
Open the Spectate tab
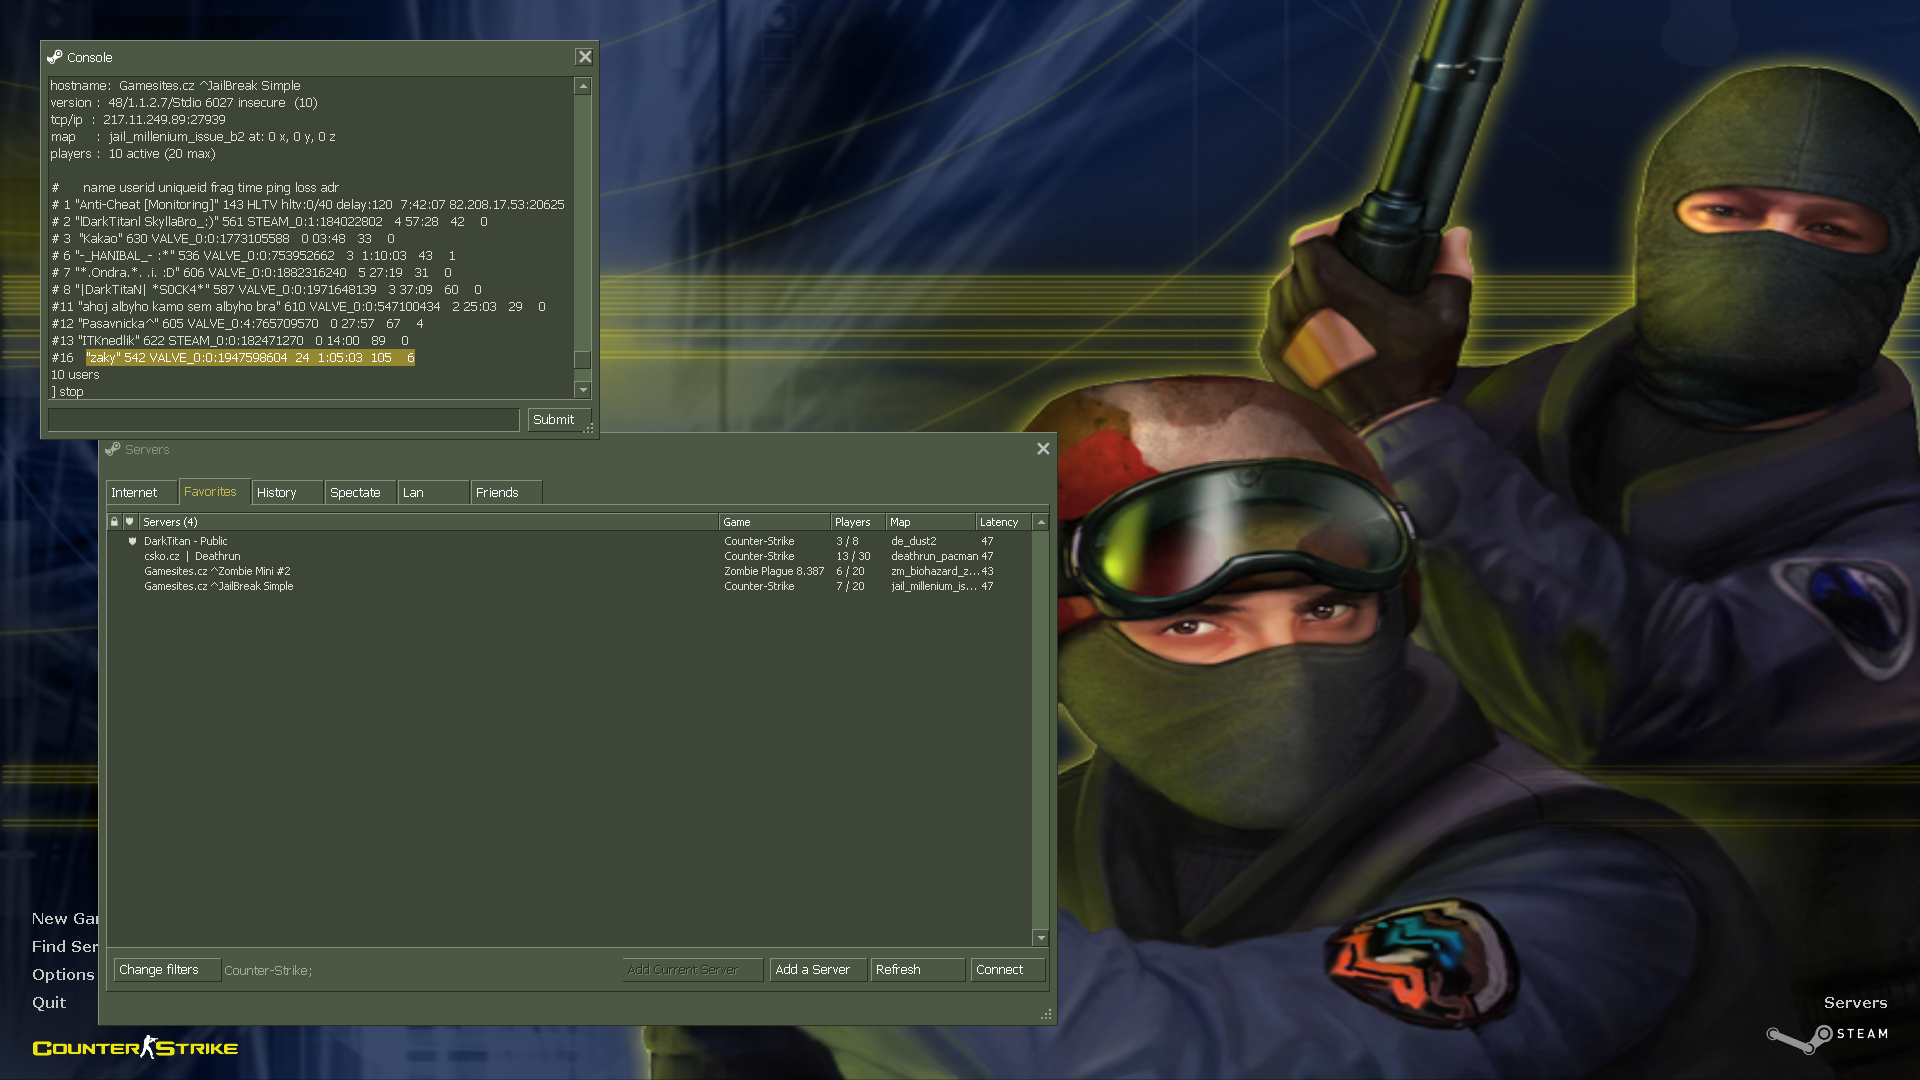360,493
